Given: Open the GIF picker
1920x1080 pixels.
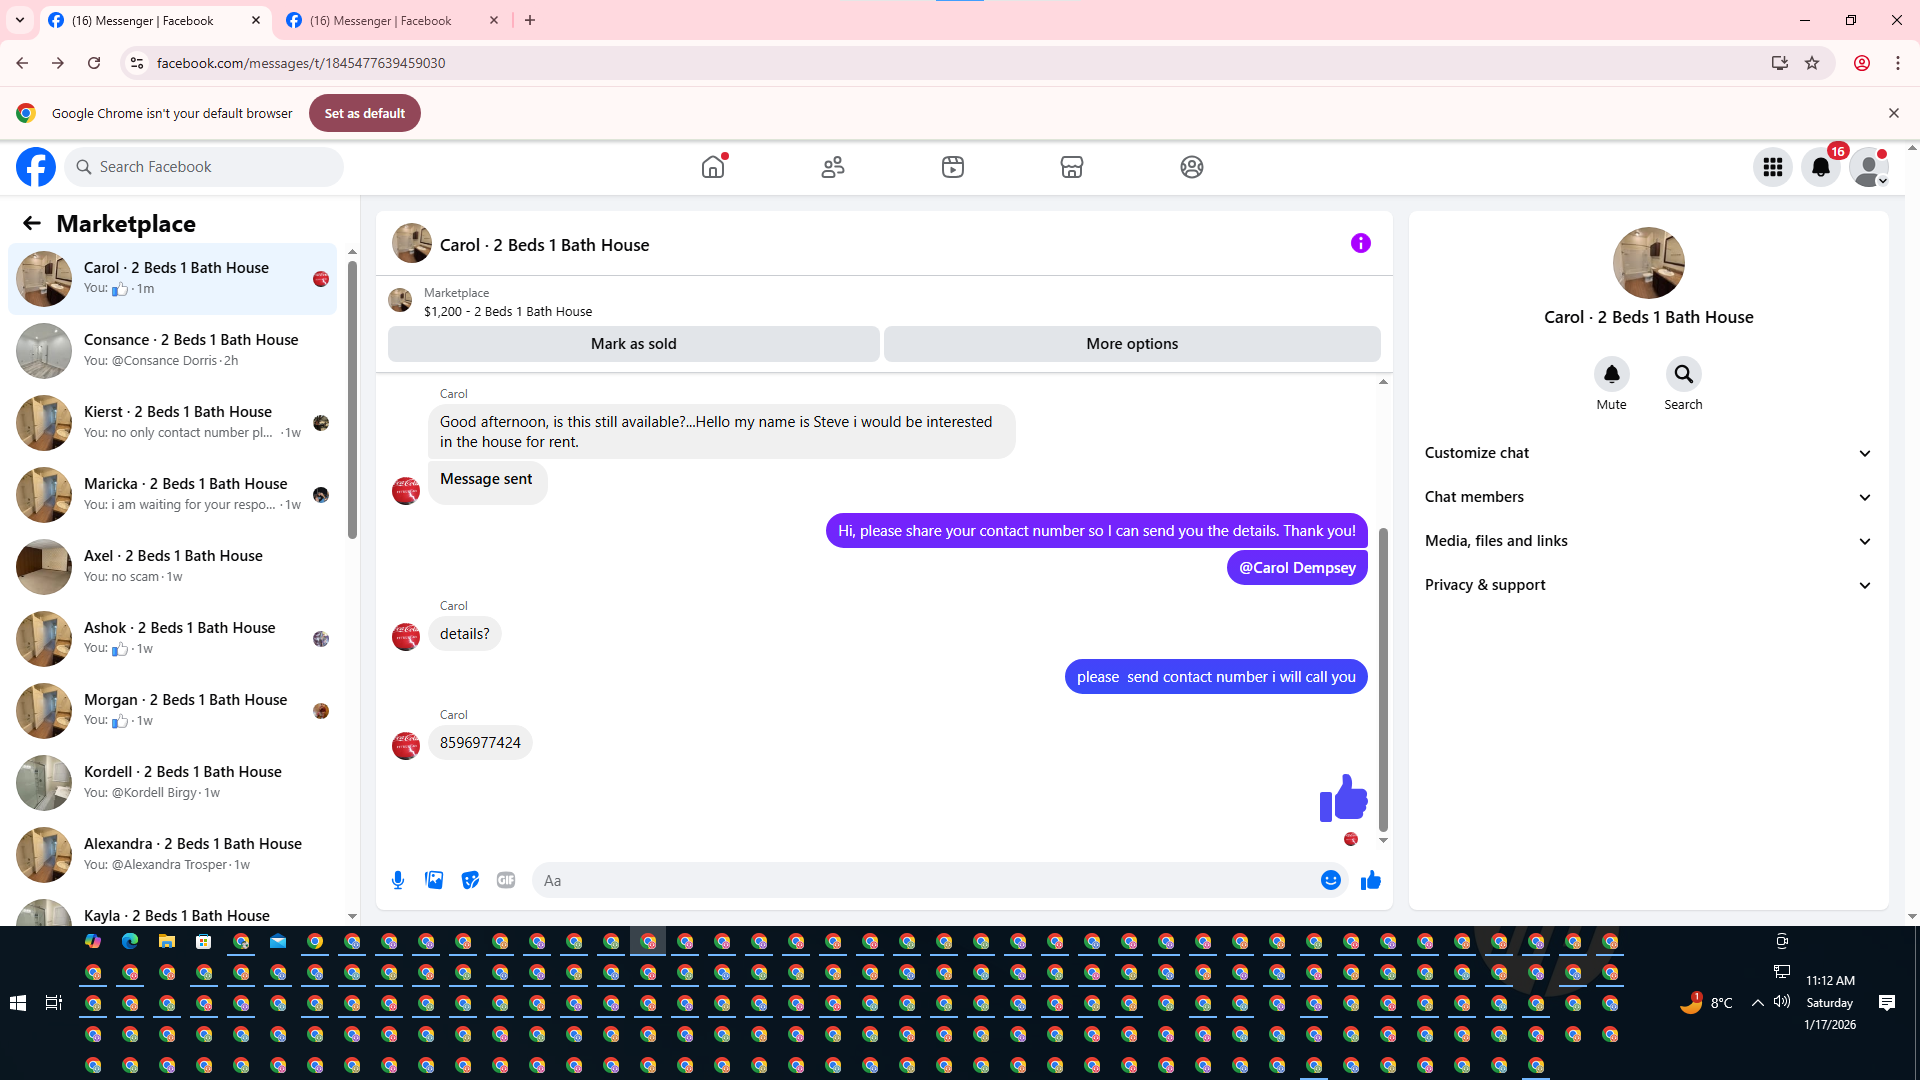Looking at the screenshot, I should point(506,880).
